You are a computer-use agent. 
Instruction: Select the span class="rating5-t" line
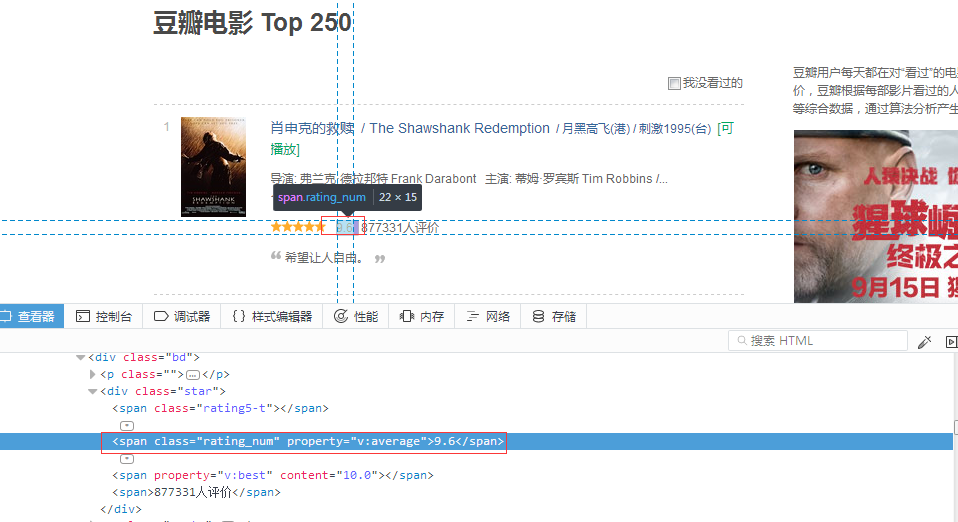[220, 408]
